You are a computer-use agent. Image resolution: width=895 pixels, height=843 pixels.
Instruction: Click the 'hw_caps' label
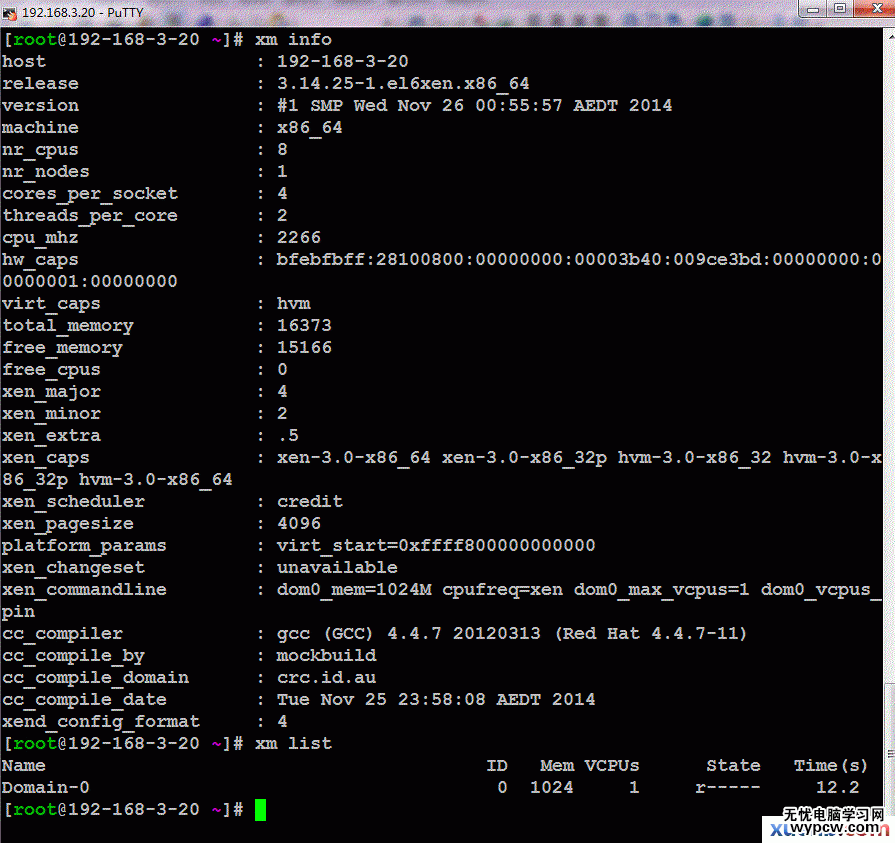click(40, 260)
